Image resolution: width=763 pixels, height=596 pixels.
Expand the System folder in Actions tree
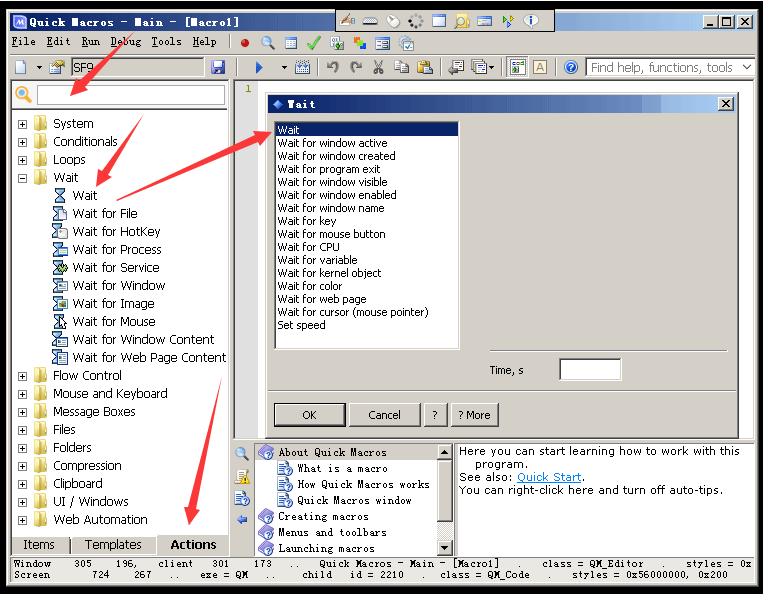point(22,124)
